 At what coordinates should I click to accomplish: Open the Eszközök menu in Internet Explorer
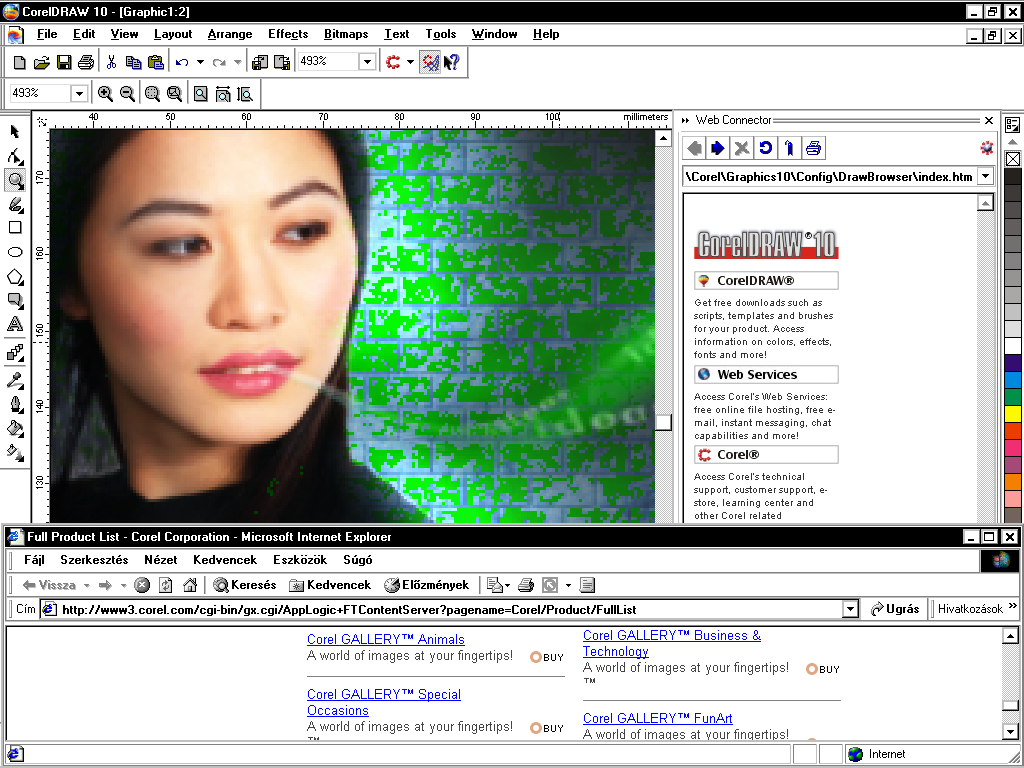coord(300,560)
